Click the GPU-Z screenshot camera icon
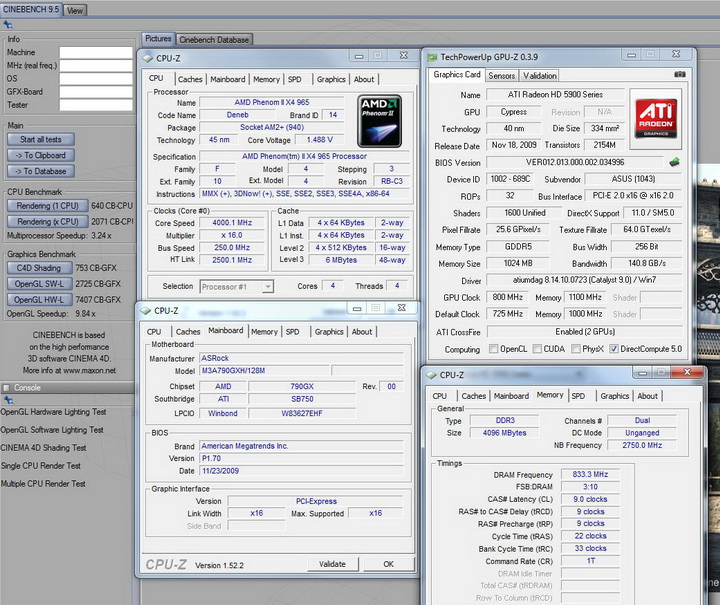Viewport: 720px width, 605px height. [x=679, y=75]
